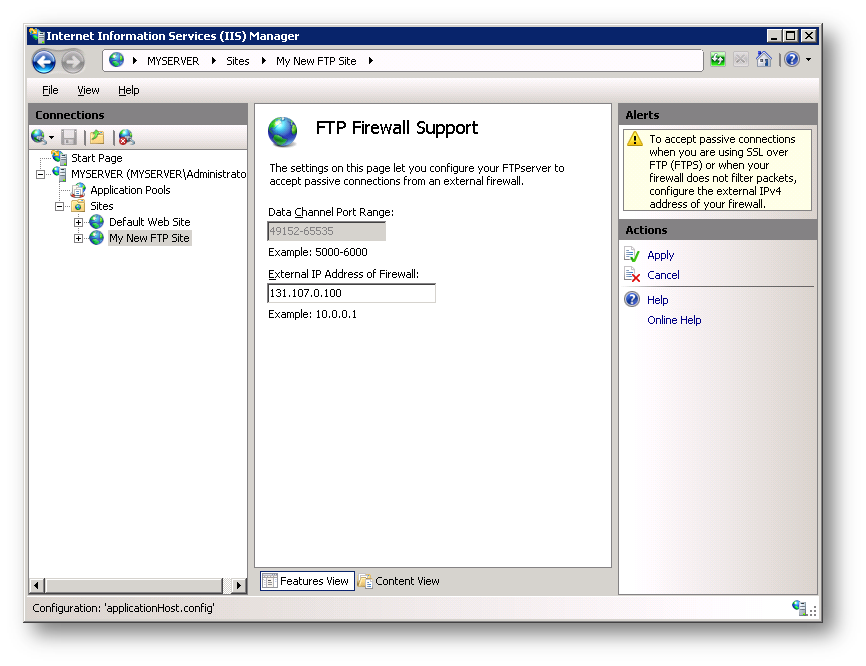The image size is (866, 666).
Task: Switch to Content View tab
Action: point(399,581)
